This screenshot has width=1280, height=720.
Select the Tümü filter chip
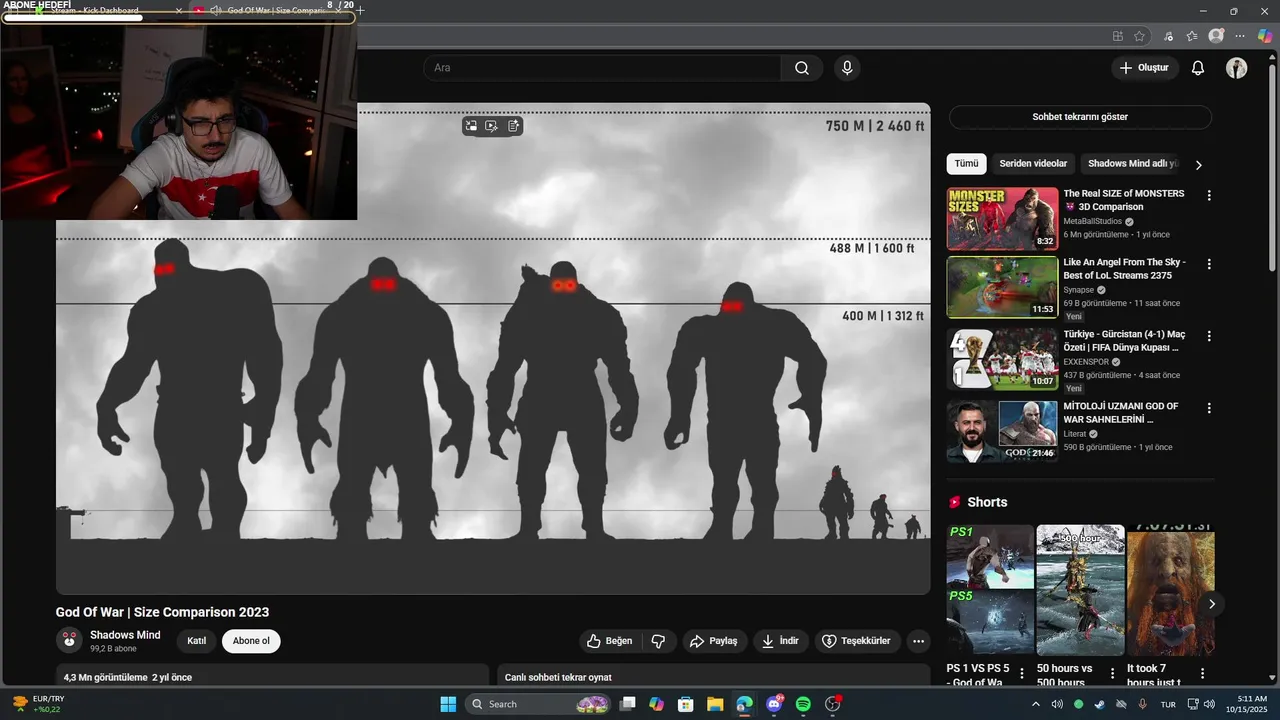click(x=966, y=164)
